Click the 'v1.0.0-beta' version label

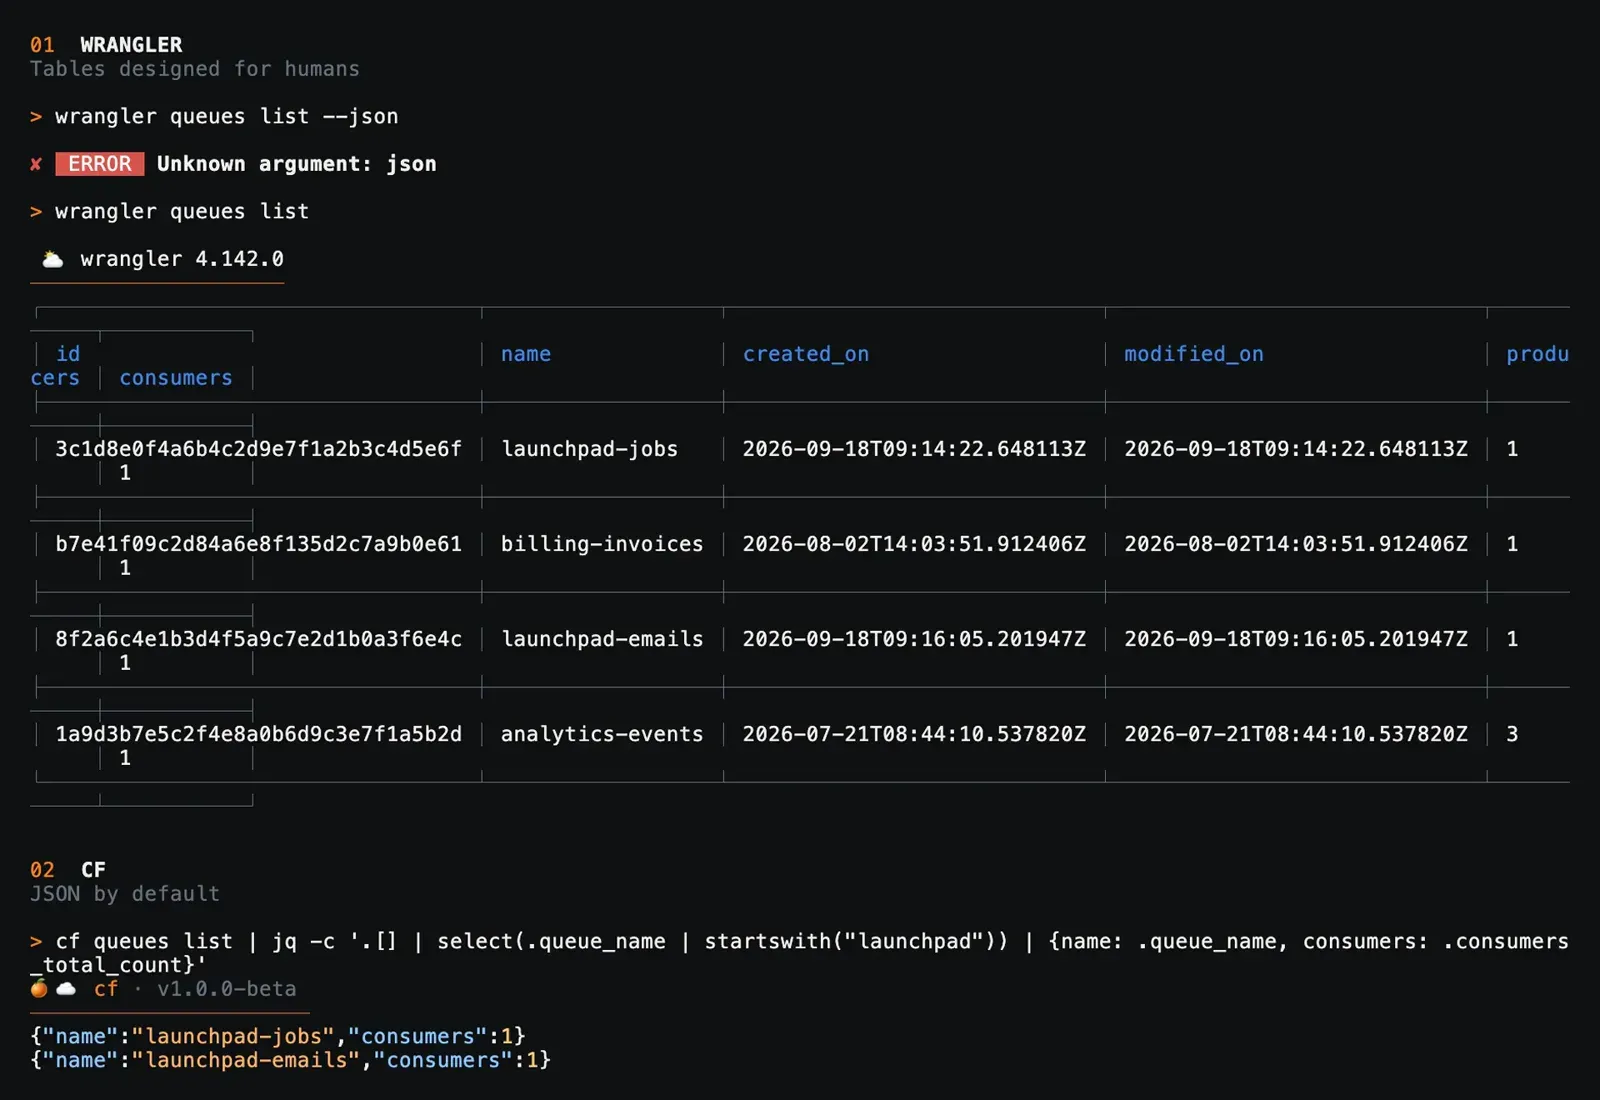coord(227,989)
